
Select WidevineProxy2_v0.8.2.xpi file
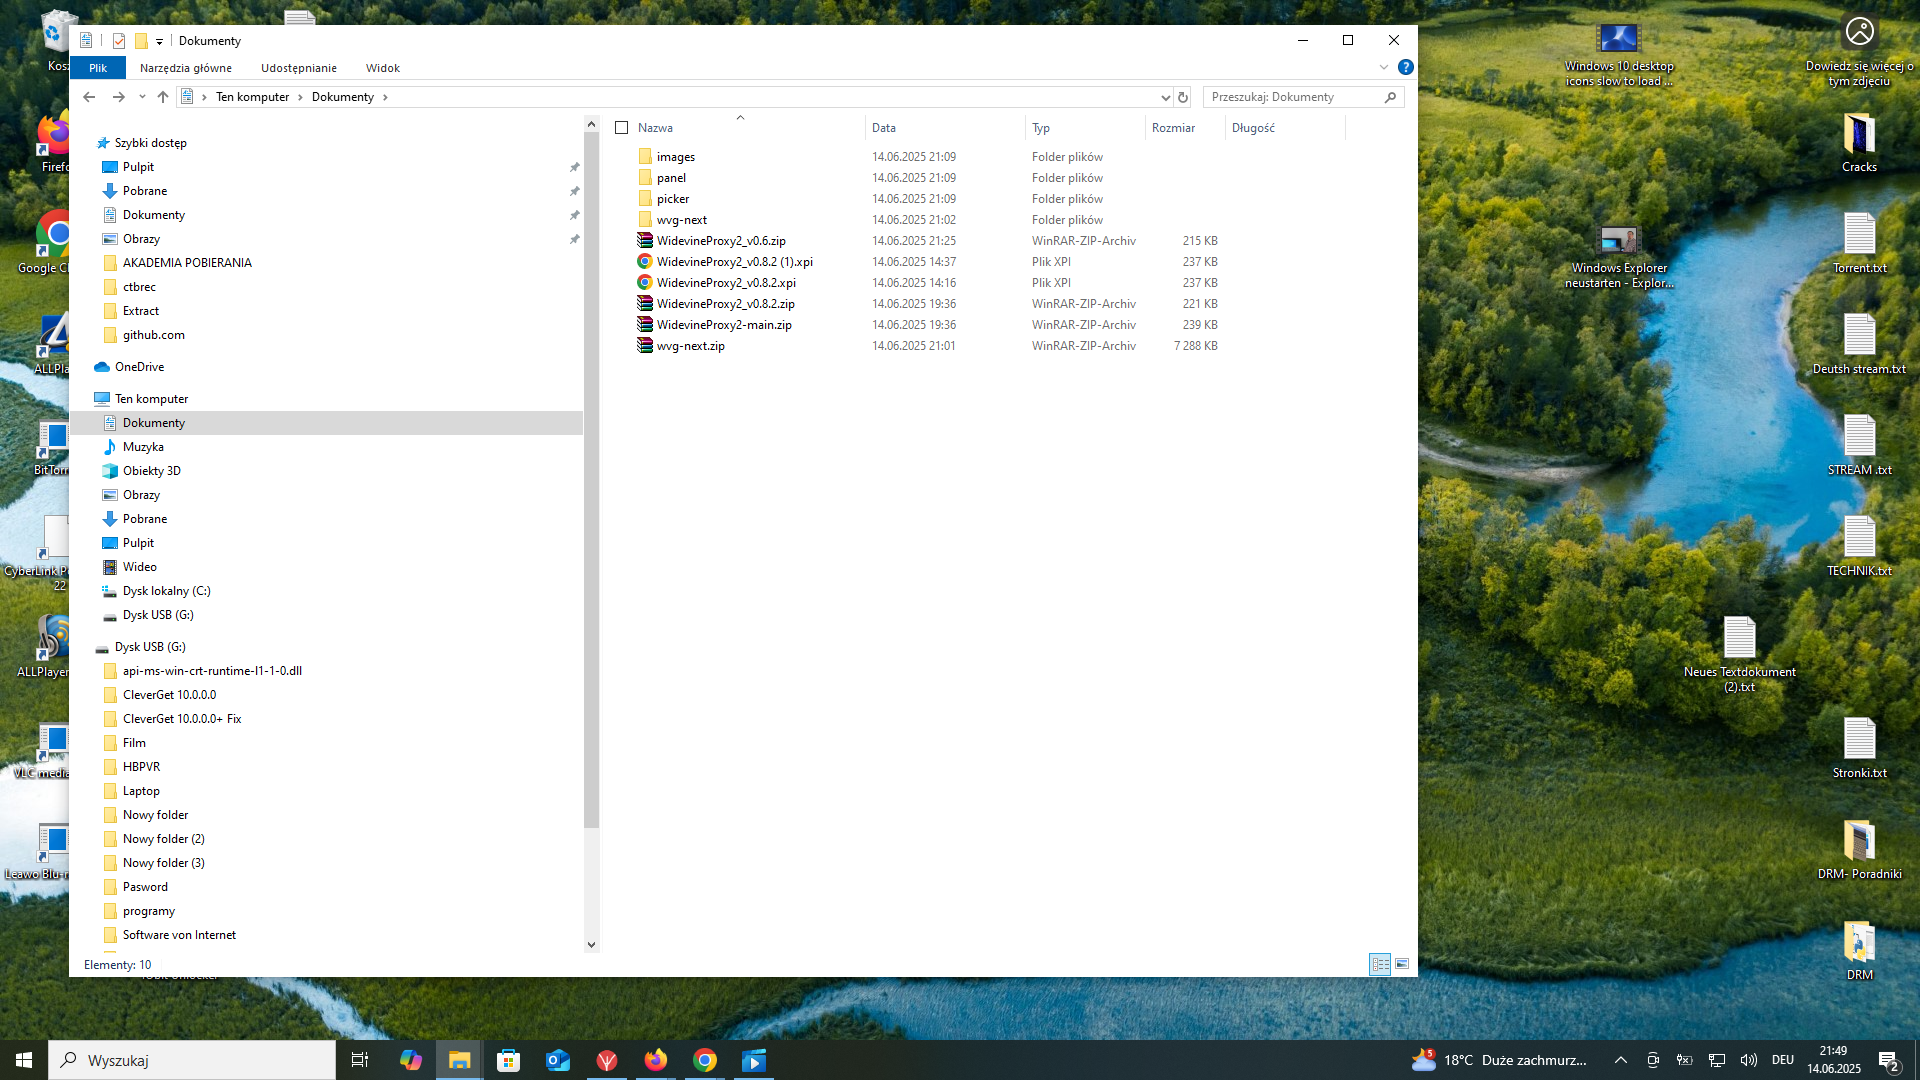coord(726,283)
